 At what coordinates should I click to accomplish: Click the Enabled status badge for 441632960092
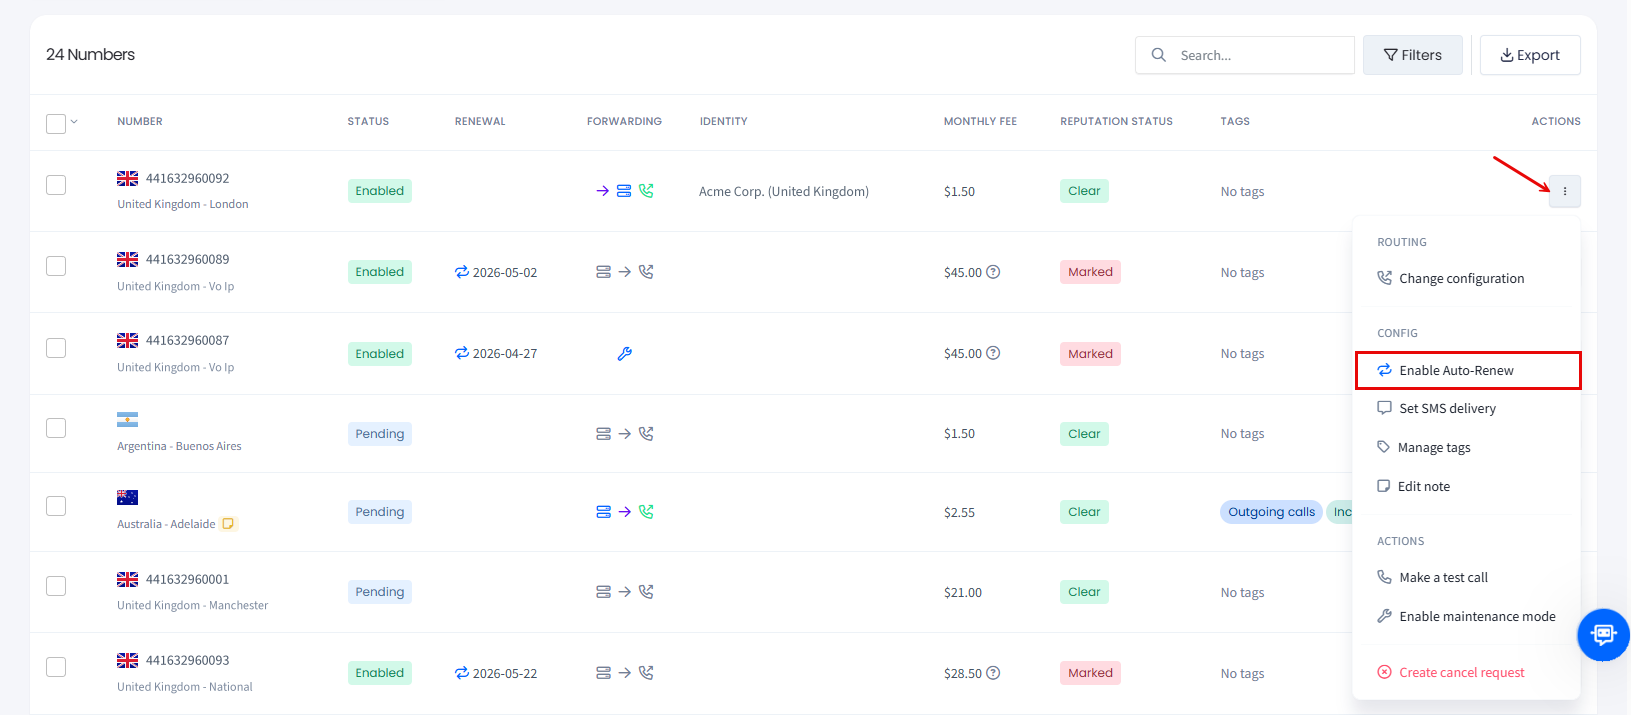click(x=380, y=191)
